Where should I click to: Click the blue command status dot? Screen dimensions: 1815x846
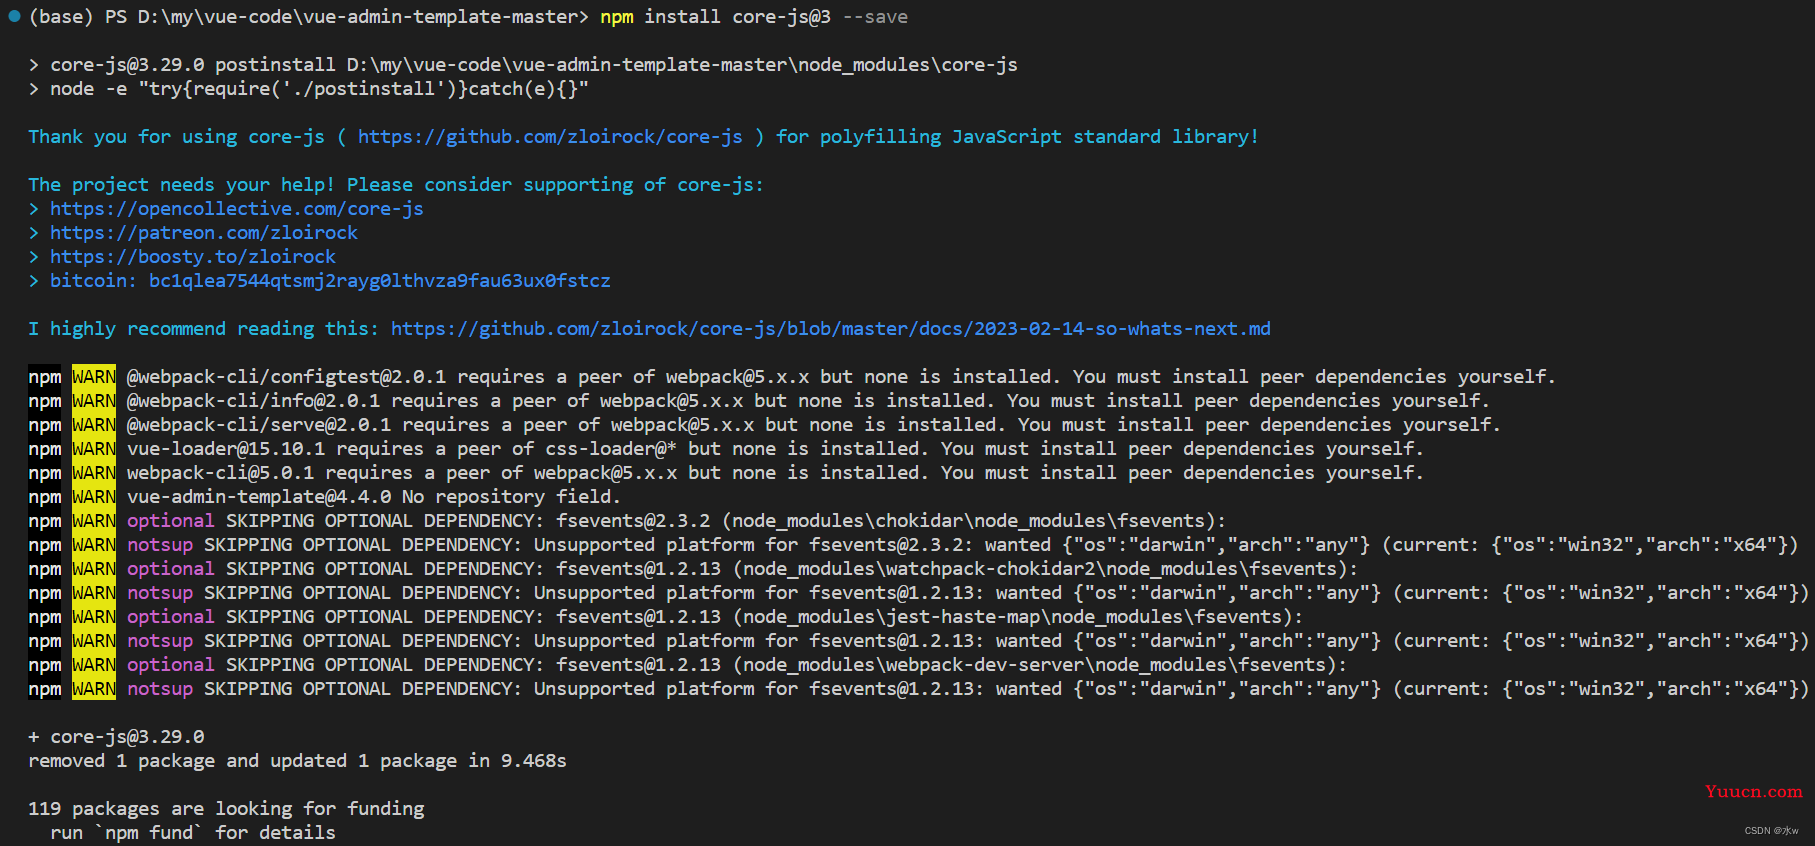(x=14, y=16)
